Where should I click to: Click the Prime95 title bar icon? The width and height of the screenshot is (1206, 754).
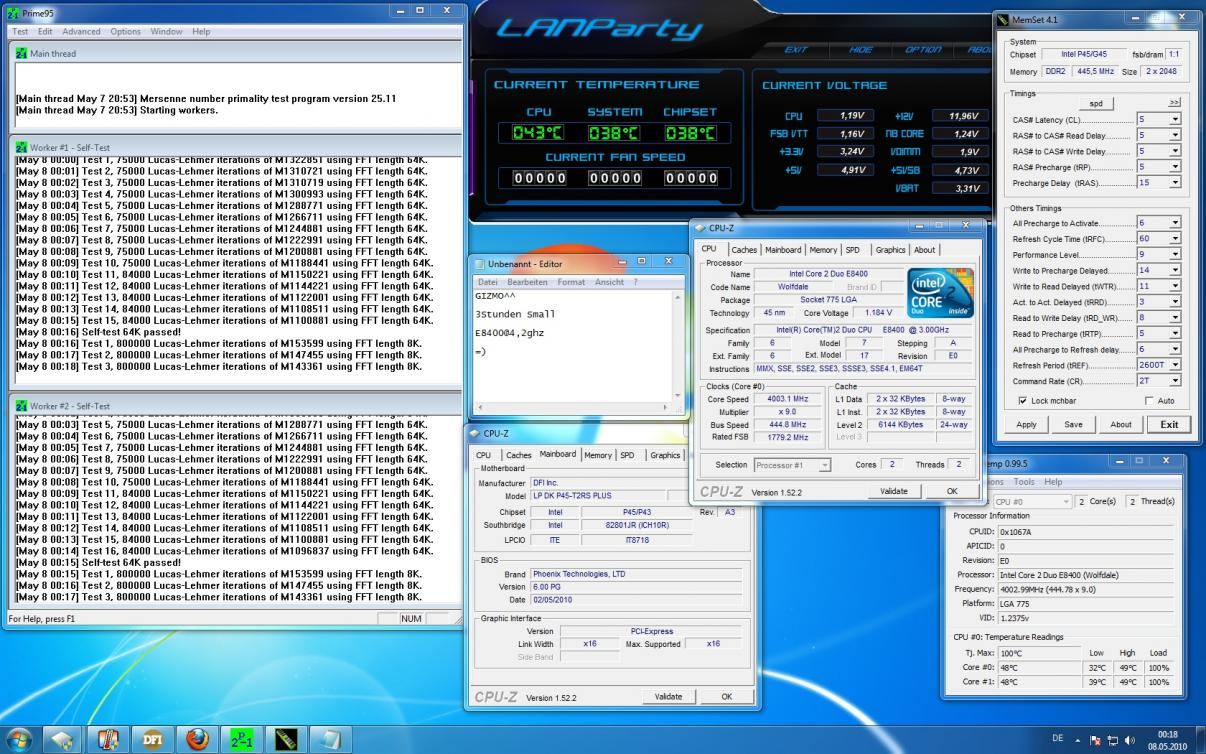click(x=13, y=13)
